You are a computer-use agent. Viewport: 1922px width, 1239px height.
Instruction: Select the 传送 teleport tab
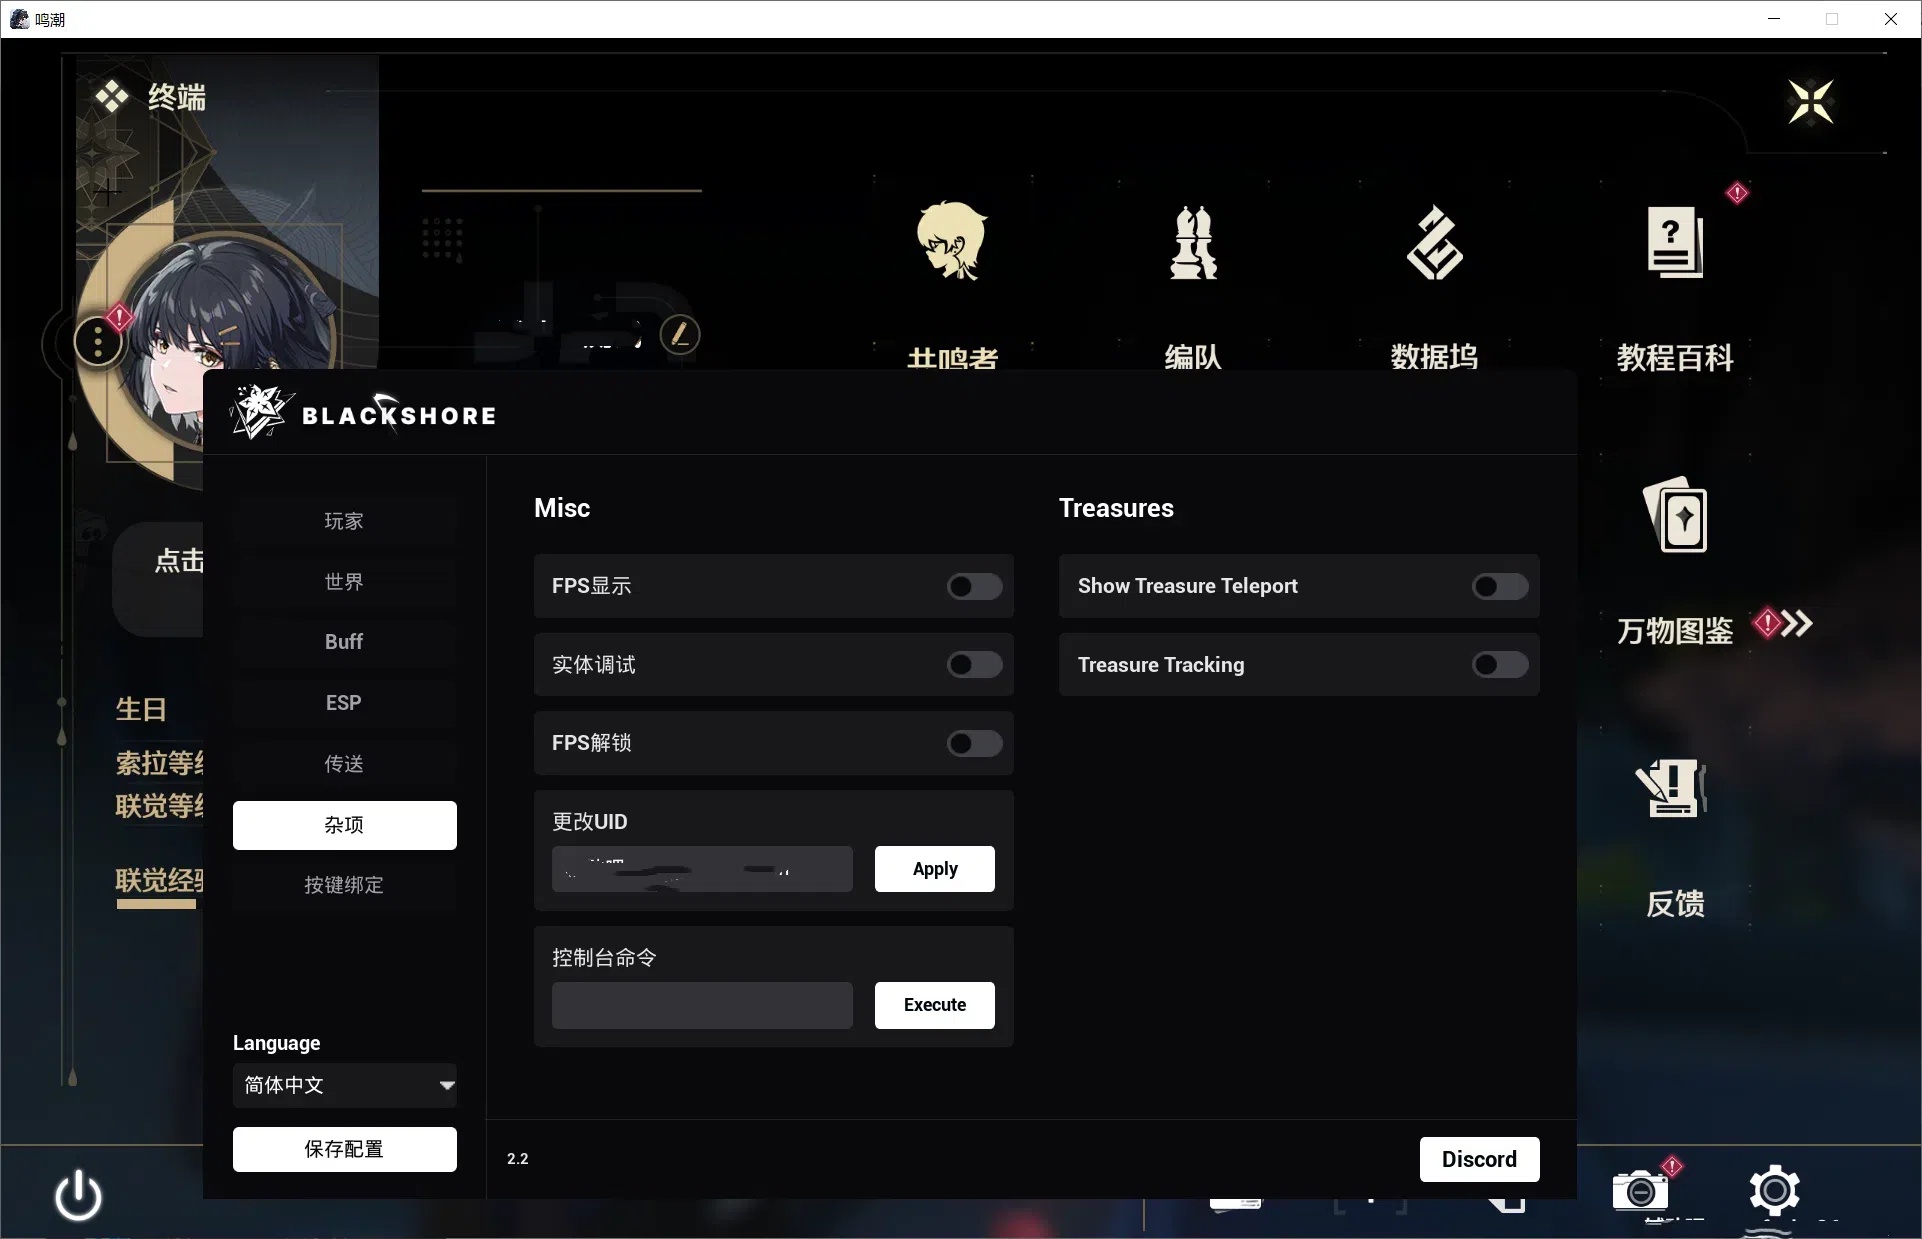point(343,764)
